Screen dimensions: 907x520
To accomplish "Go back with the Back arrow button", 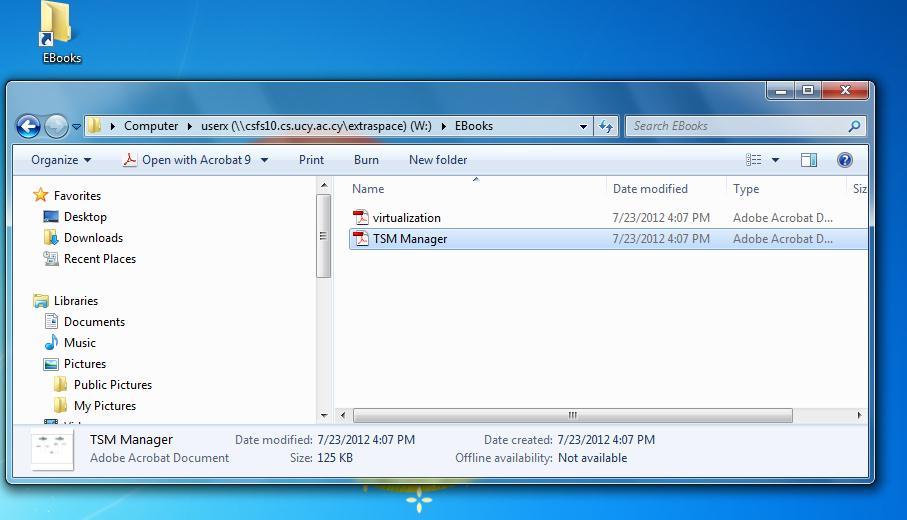I will (28, 126).
